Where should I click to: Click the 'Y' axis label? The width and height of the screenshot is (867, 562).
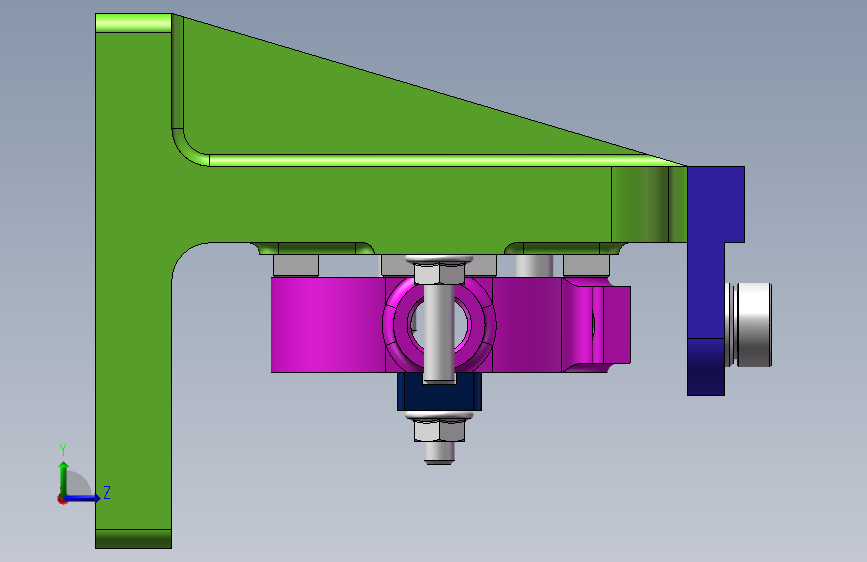(x=63, y=450)
